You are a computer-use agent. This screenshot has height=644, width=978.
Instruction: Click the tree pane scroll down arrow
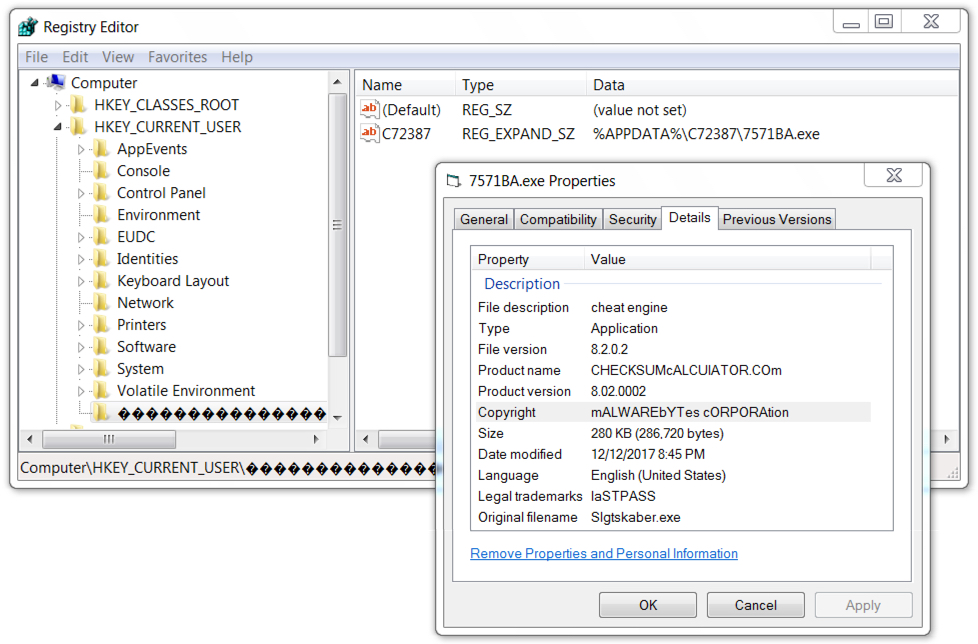(x=337, y=418)
